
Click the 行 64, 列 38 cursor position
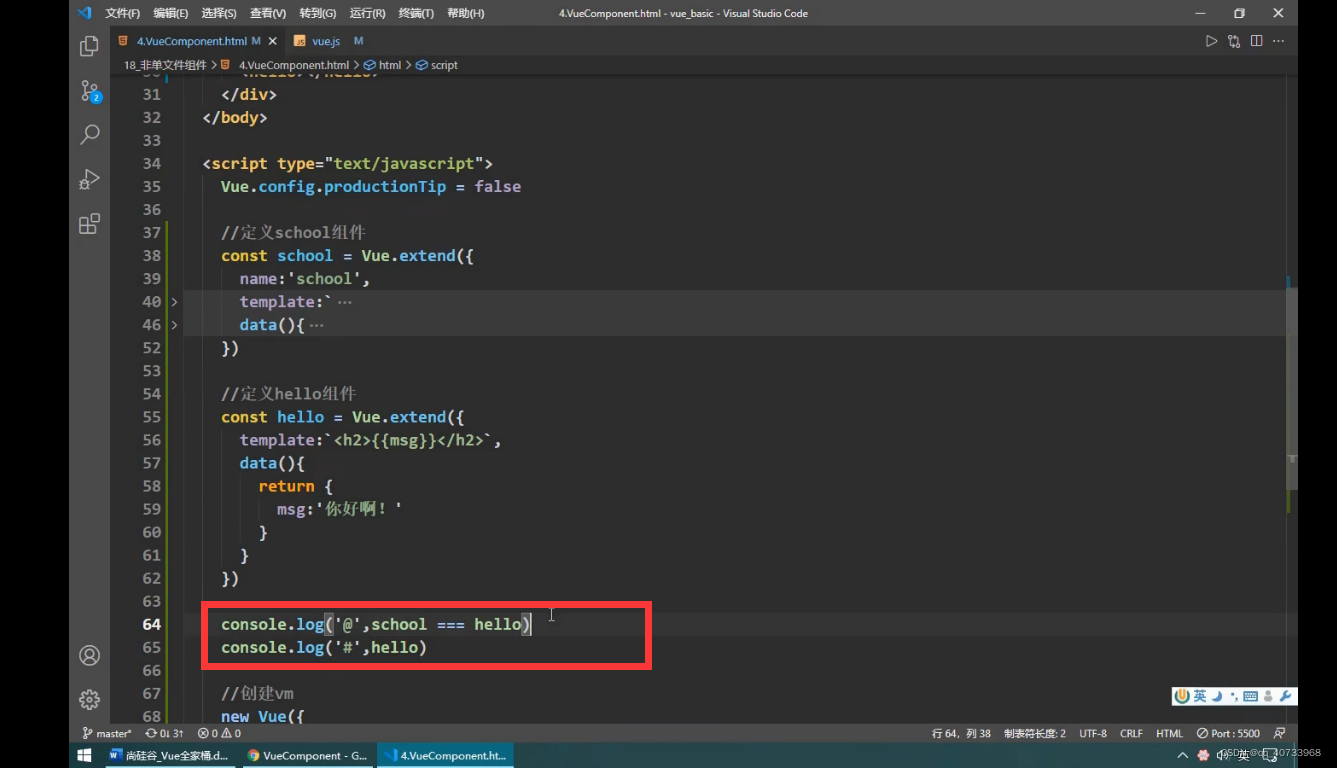click(x=961, y=733)
